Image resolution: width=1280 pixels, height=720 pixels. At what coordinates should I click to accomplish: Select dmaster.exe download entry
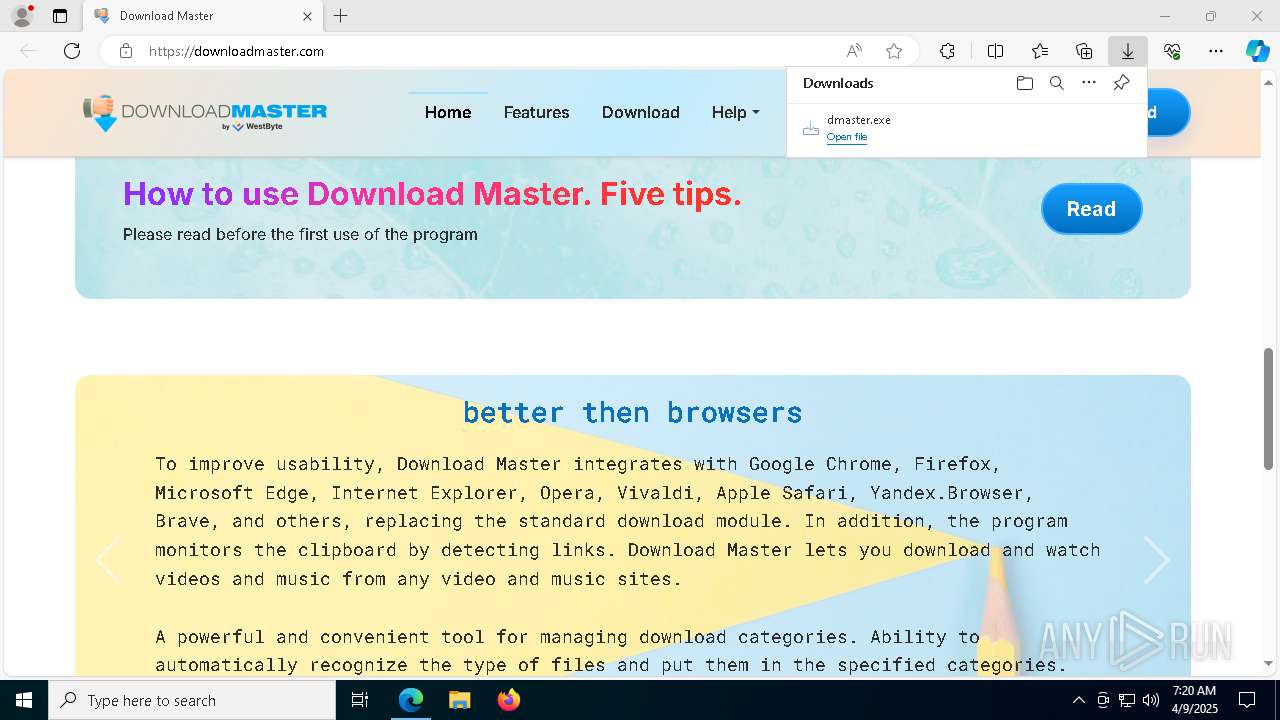[x=966, y=128]
